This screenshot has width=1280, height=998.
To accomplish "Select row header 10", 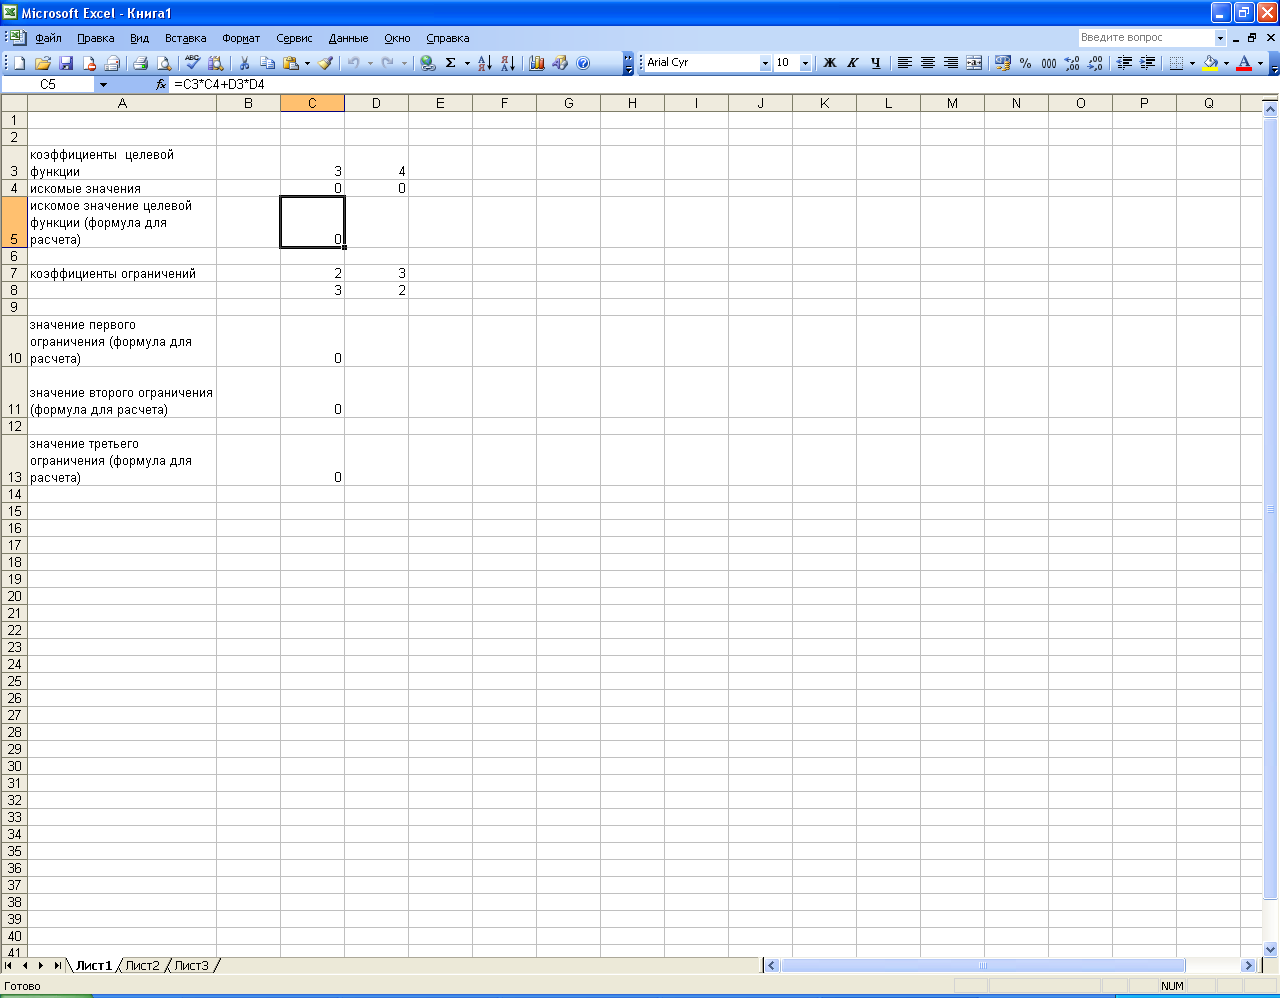I will [14, 341].
